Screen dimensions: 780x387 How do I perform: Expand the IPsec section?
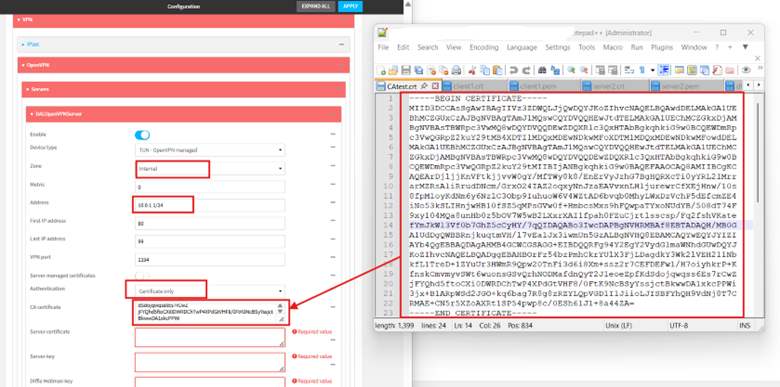tap(183, 44)
